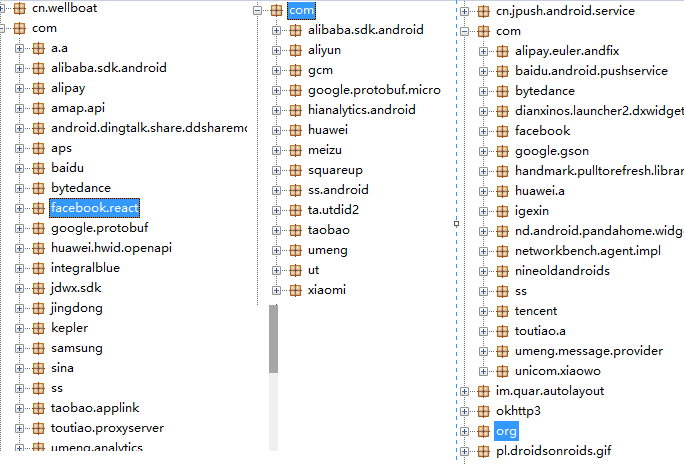Expand the ss.android package

[276, 190]
